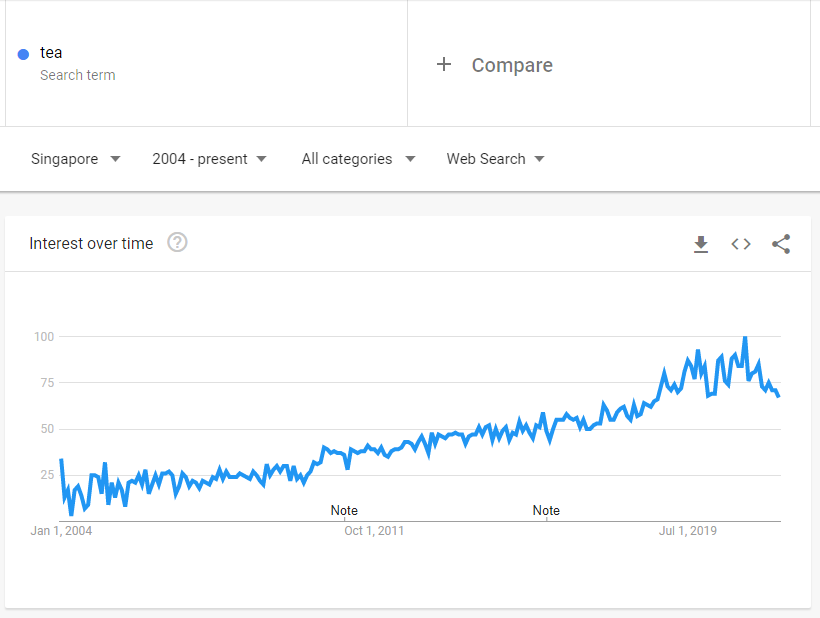820x618 pixels.
Task: Edit the tea search term
Action: [x=51, y=53]
